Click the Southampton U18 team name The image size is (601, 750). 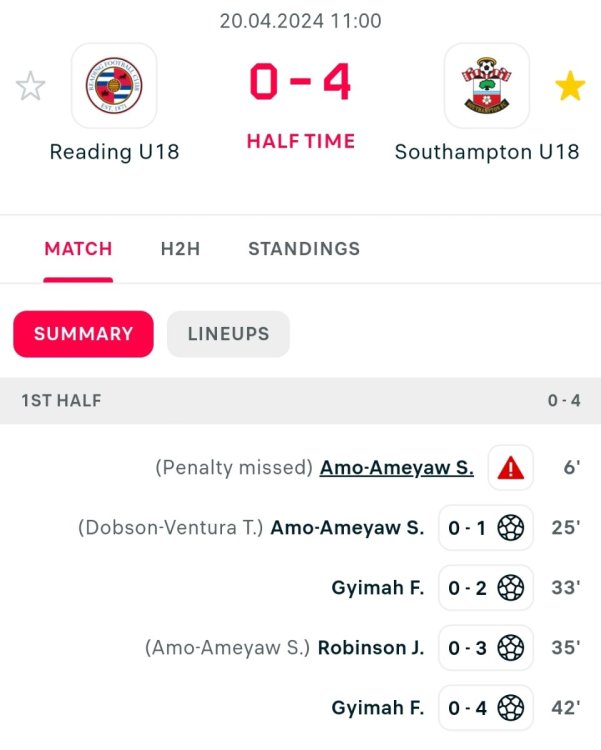click(x=486, y=153)
